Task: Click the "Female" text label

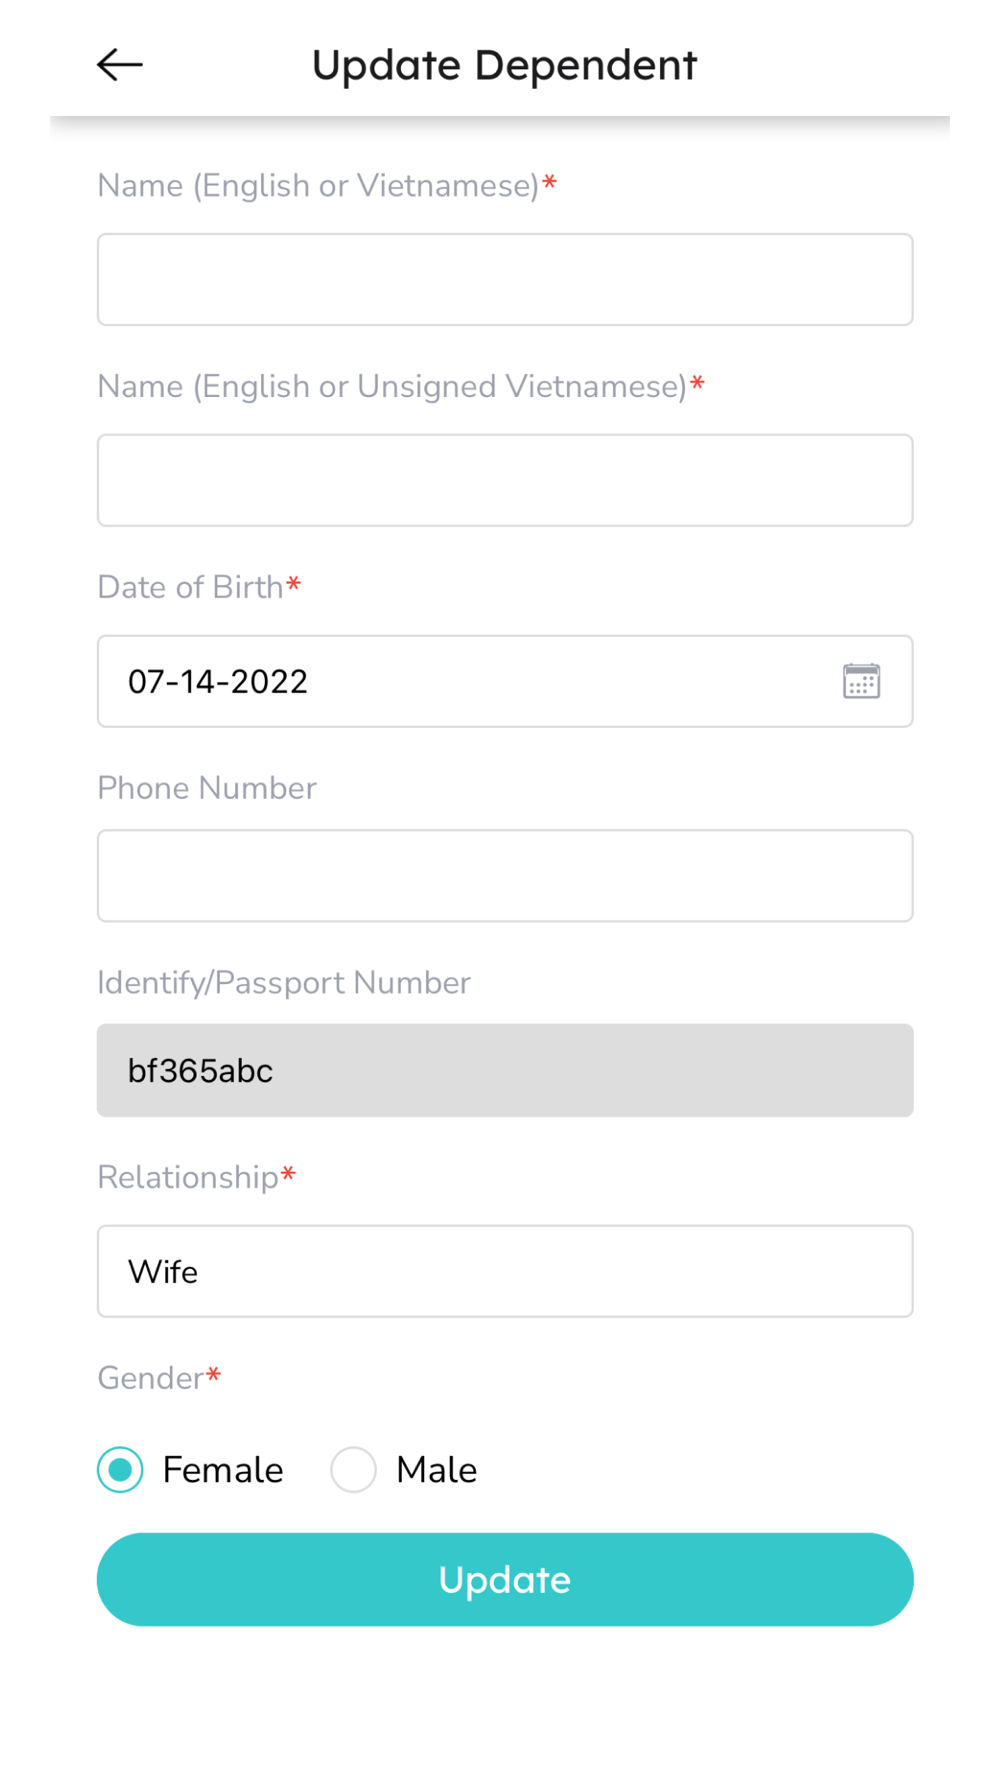Action: 223,1470
